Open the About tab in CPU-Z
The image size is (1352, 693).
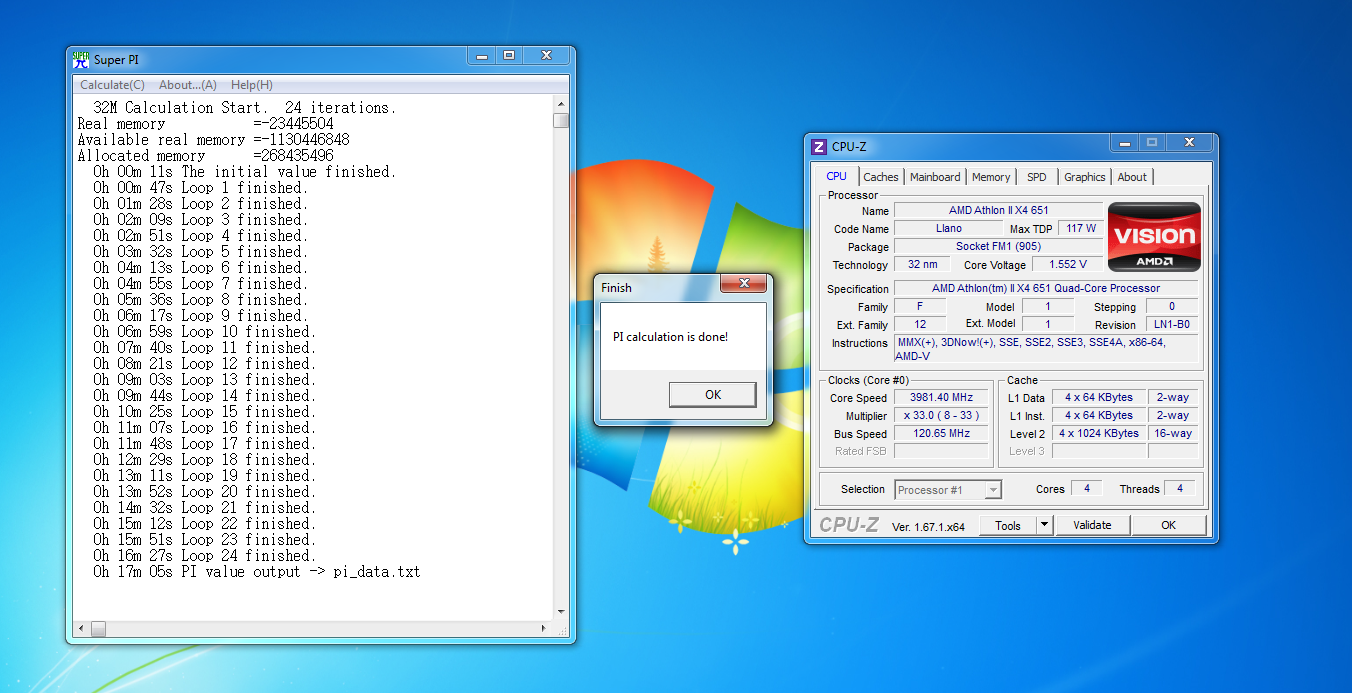(x=1132, y=177)
